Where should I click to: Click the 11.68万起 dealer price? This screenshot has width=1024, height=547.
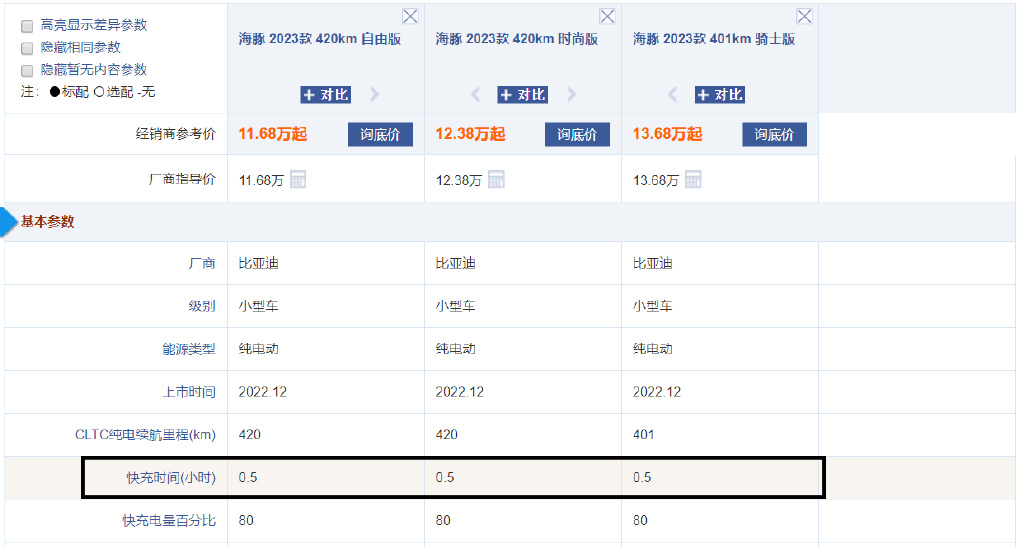273,134
